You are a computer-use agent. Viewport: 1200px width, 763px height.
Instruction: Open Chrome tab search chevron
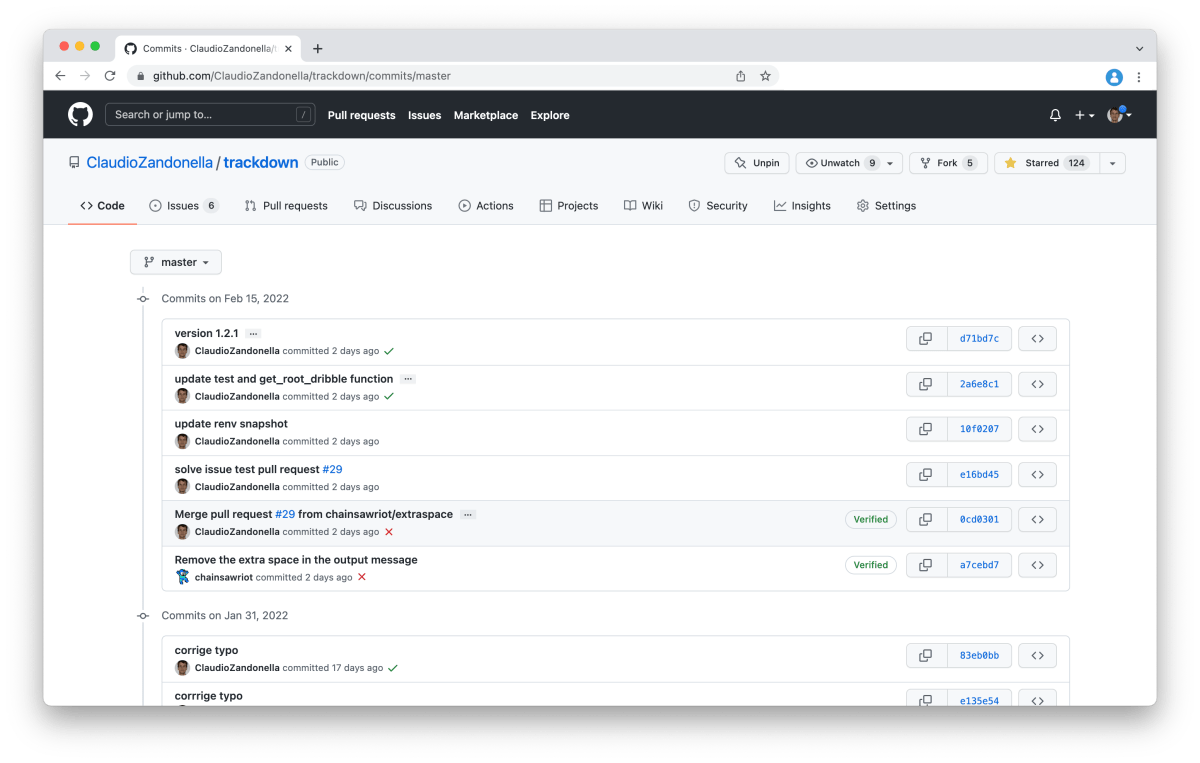(1139, 48)
